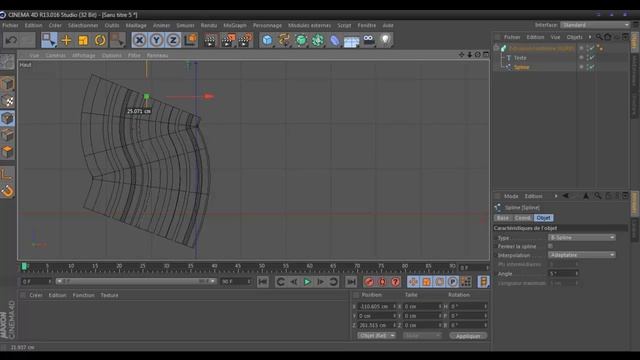The height and width of the screenshot is (360, 640).
Task: Activate the Scale tool
Action: tap(83, 40)
